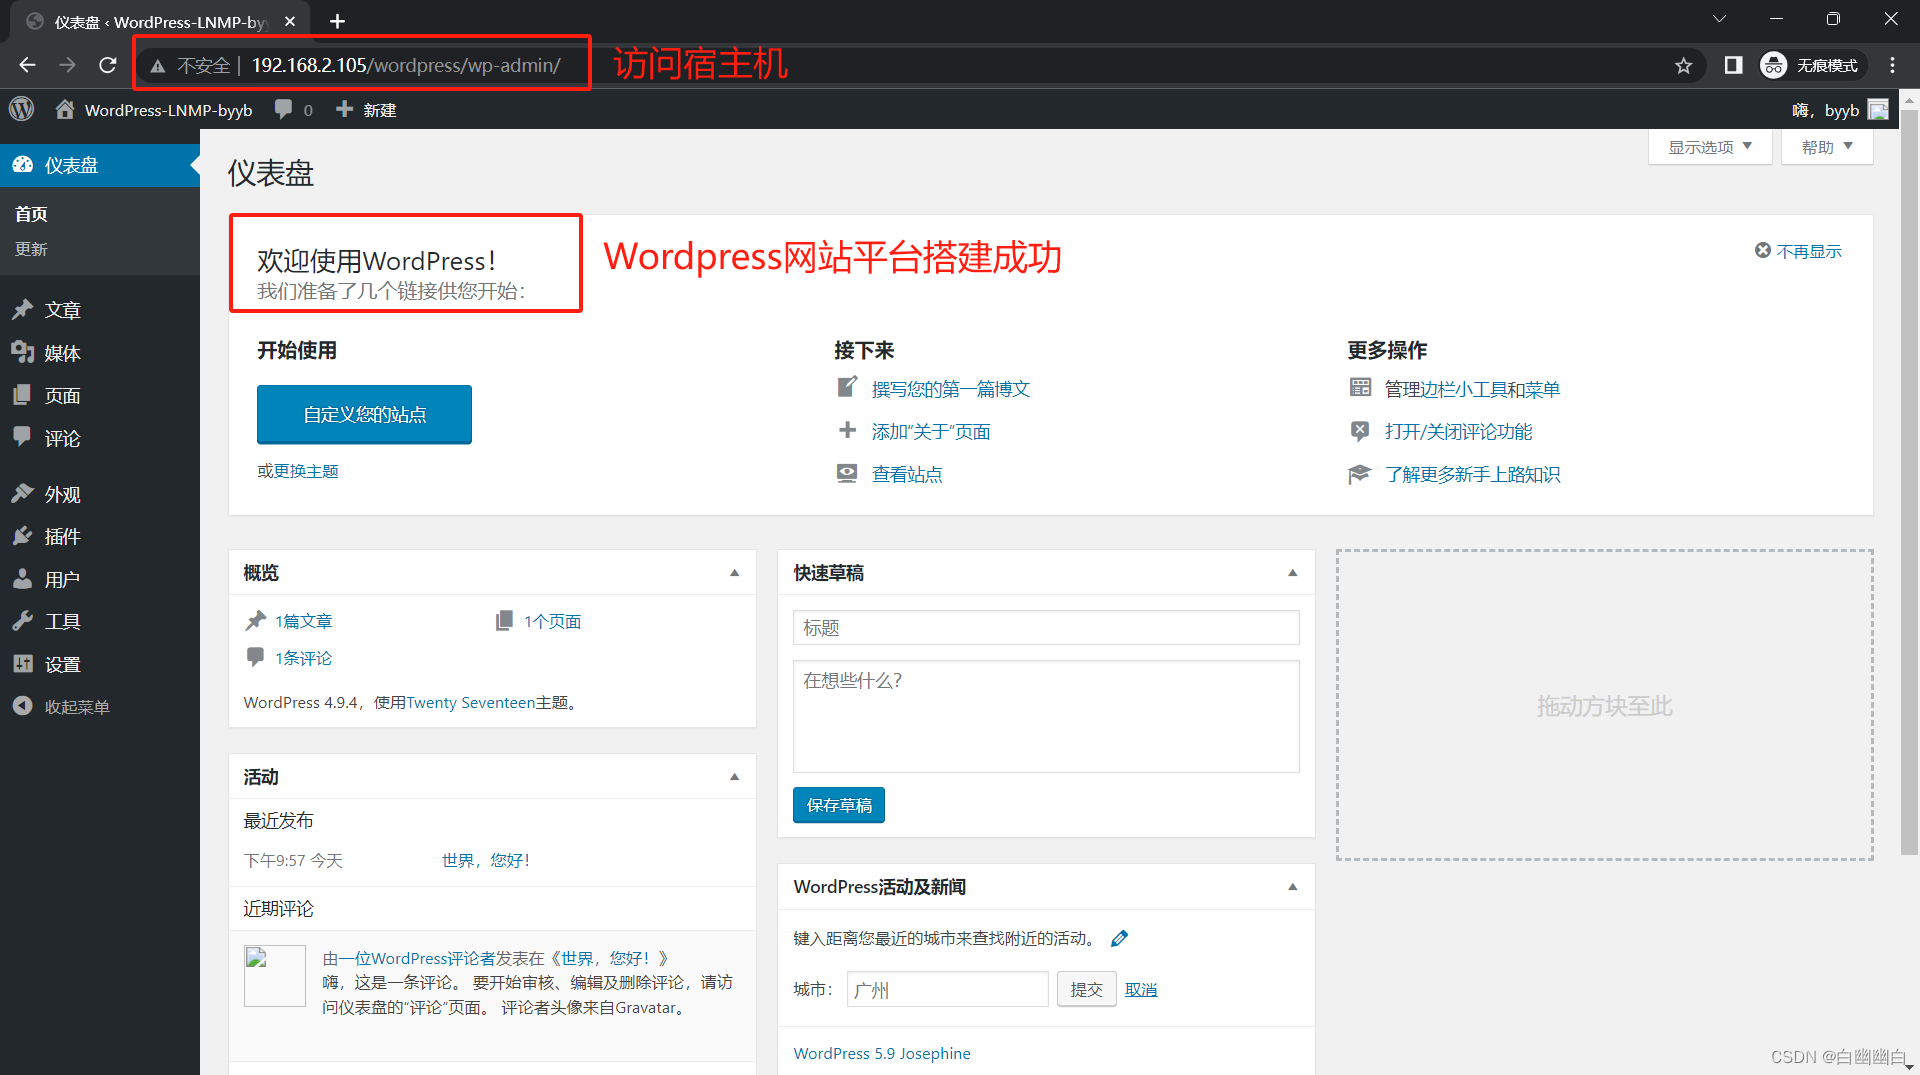The width and height of the screenshot is (1920, 1075).
Task: Open a new browser tab
Action: tap(337, 21)
